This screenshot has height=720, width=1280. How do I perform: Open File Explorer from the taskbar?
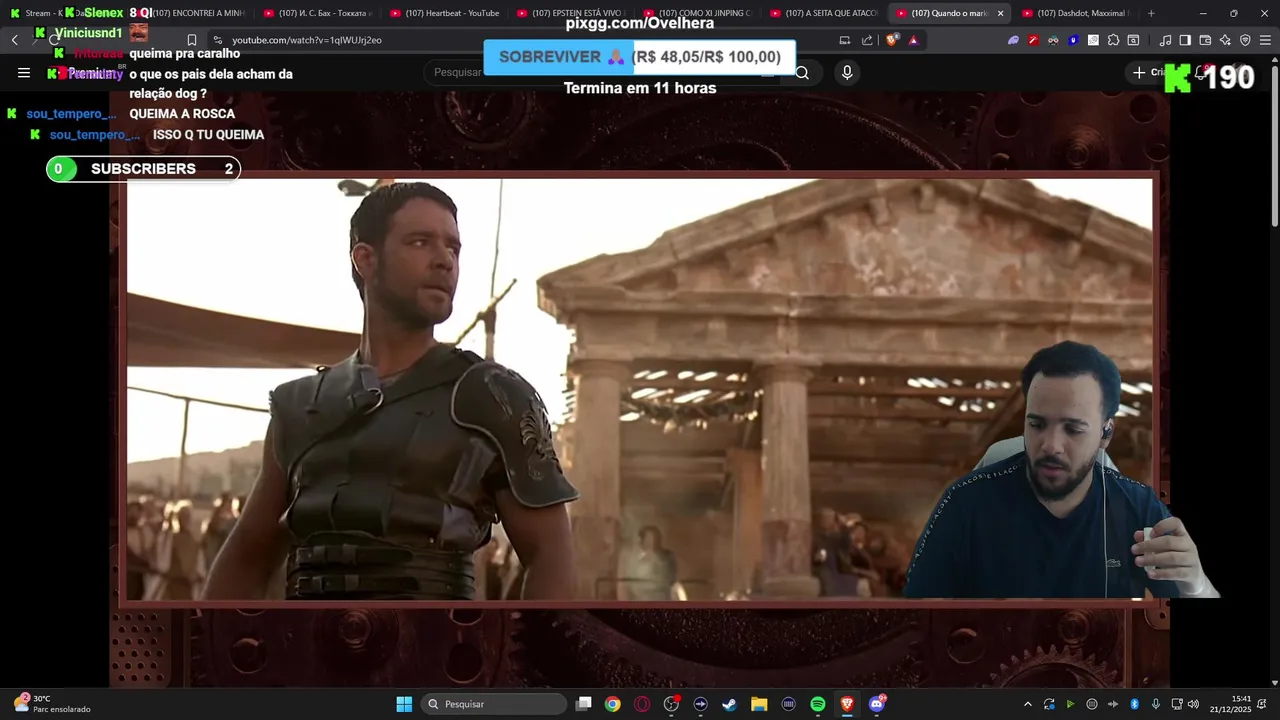[x=759, y=704]
